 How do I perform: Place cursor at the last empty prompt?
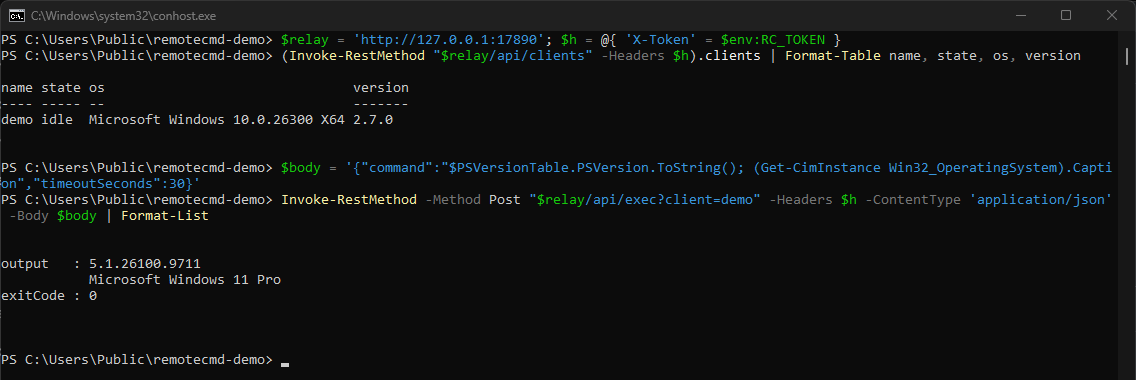(285, 360)
